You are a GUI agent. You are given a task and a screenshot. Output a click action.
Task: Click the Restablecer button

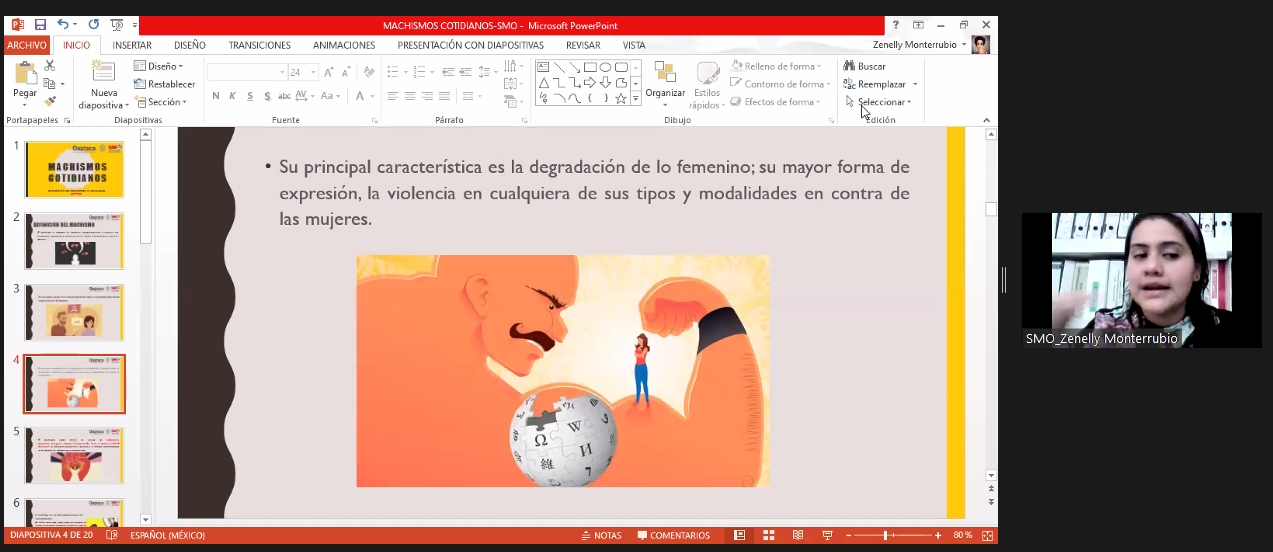(x=165, y=84)
